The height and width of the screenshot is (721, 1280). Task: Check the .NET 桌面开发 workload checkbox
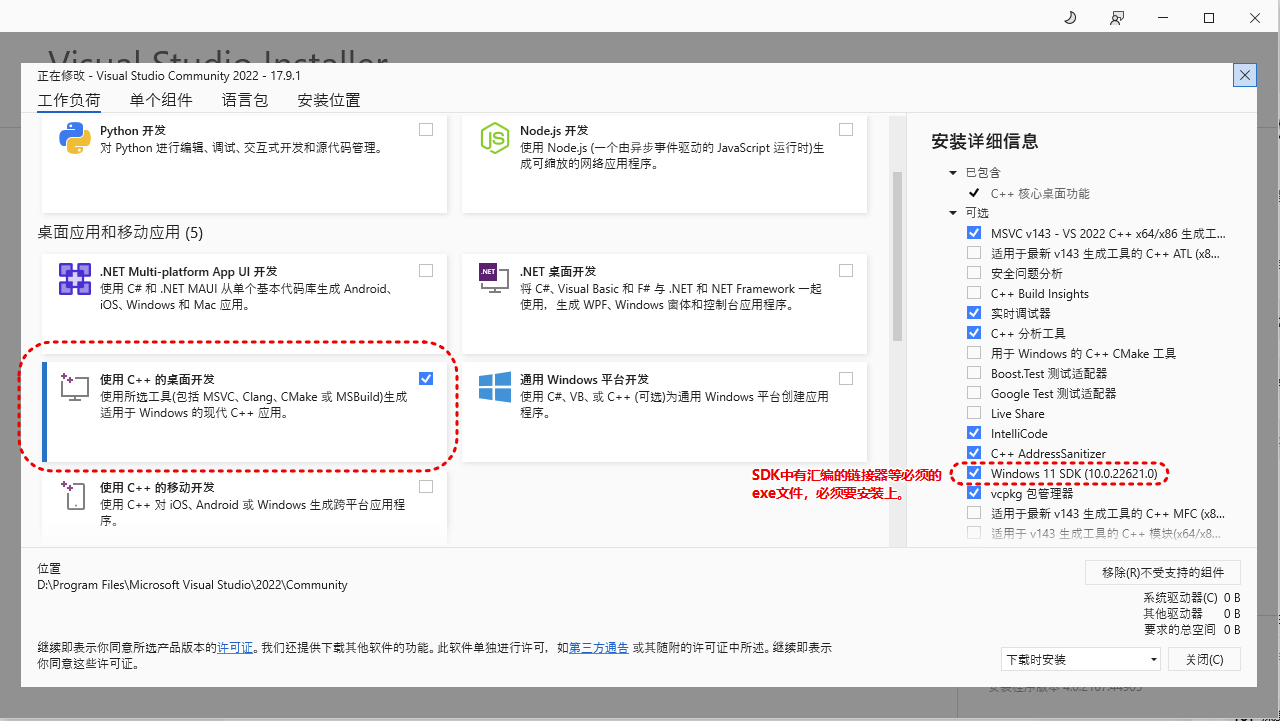click(x=846, y=270)
